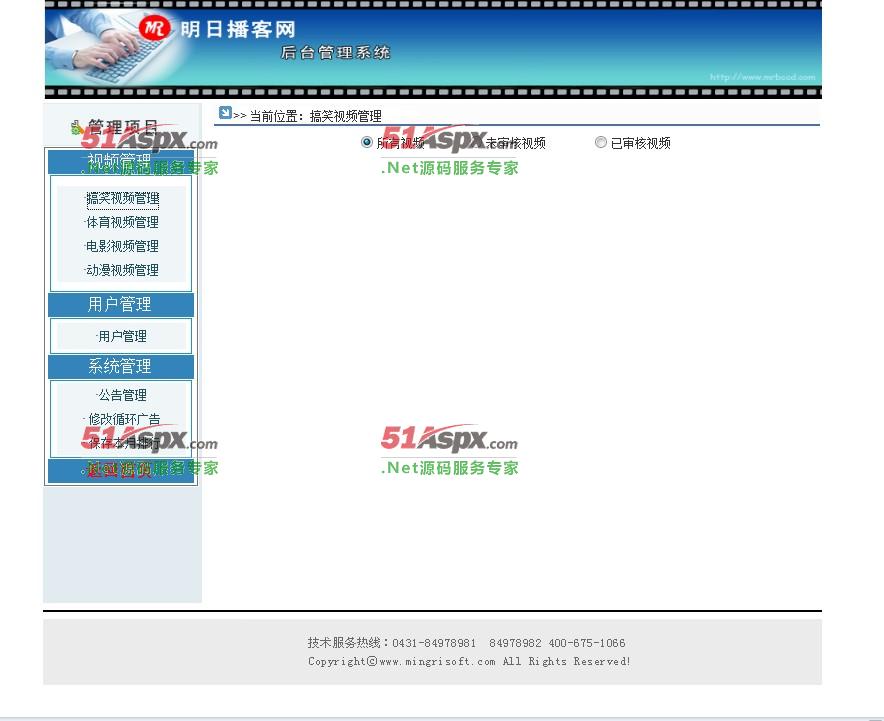Open 动漫视频管理 in the sidebar

click(x=122, y=270)
